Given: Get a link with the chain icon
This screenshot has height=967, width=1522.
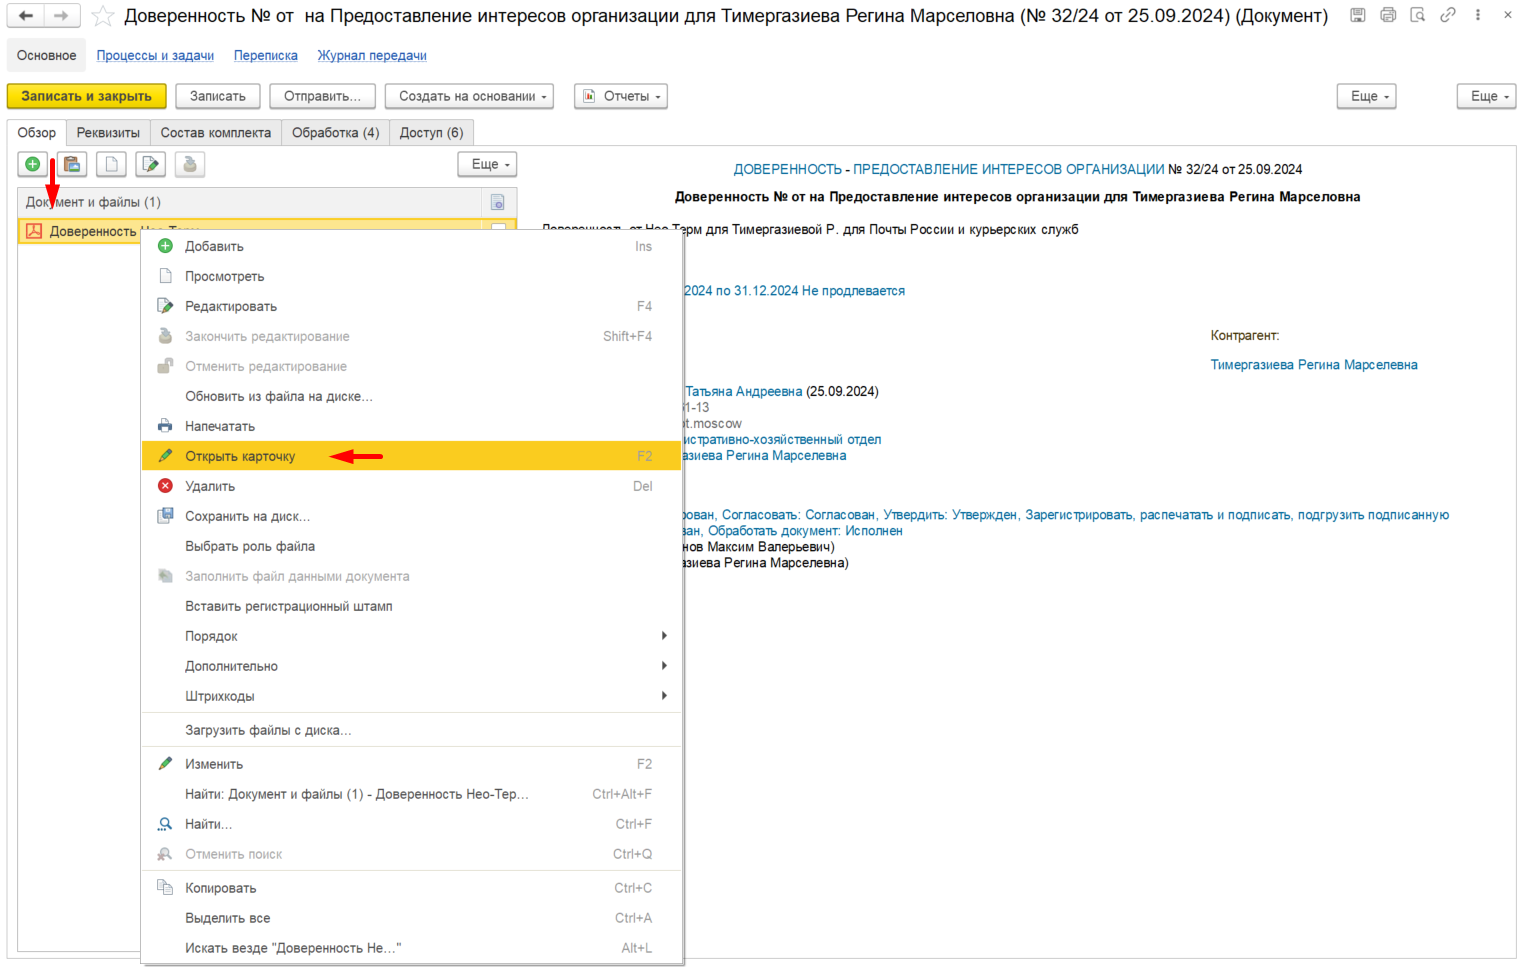Looking at the screenshot, I should pos(1448,15).
